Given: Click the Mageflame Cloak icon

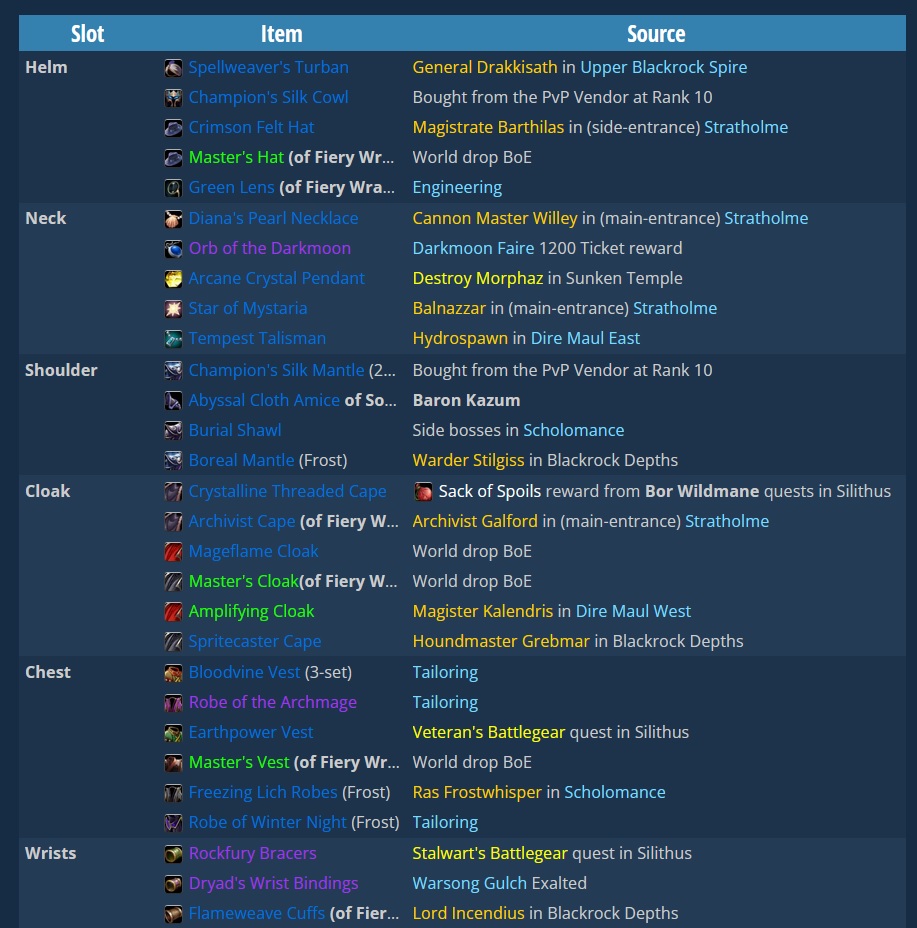Looking at the screenshot, I should (x=173, y=552).
